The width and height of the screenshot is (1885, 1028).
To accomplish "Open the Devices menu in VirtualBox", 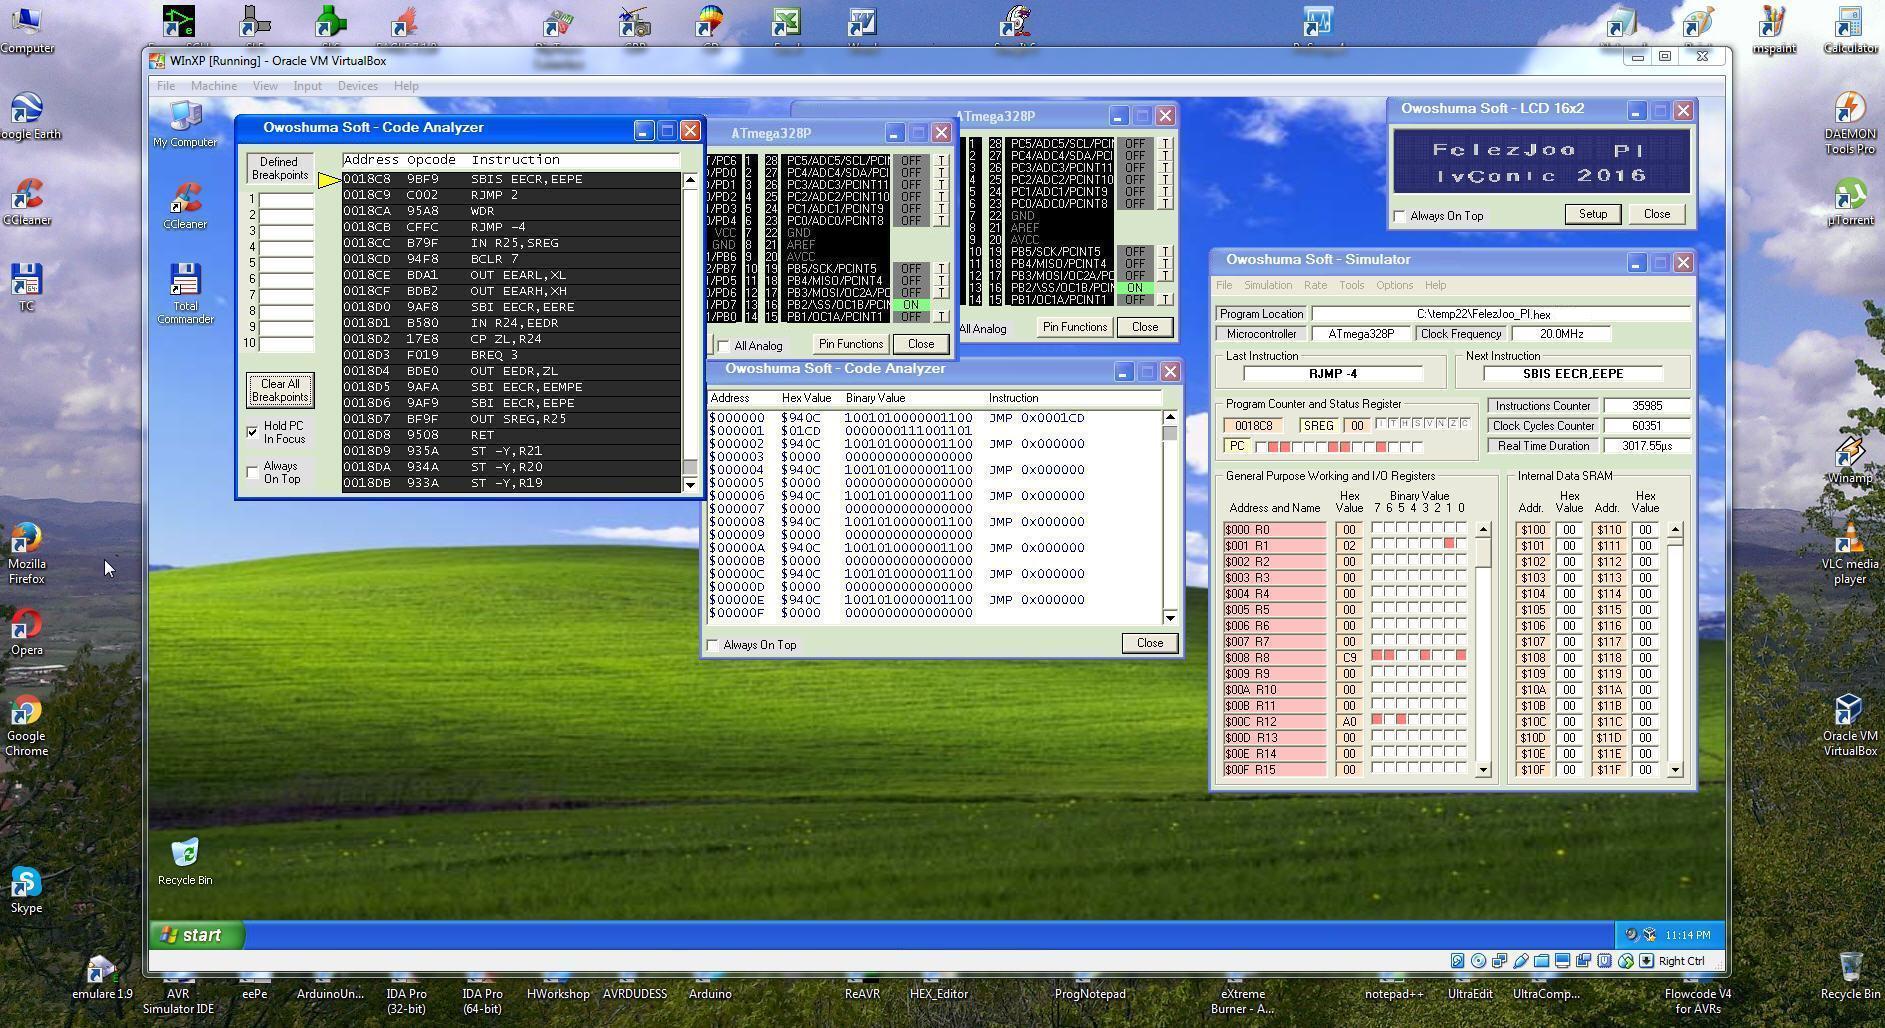I will [x=357, y=86].
